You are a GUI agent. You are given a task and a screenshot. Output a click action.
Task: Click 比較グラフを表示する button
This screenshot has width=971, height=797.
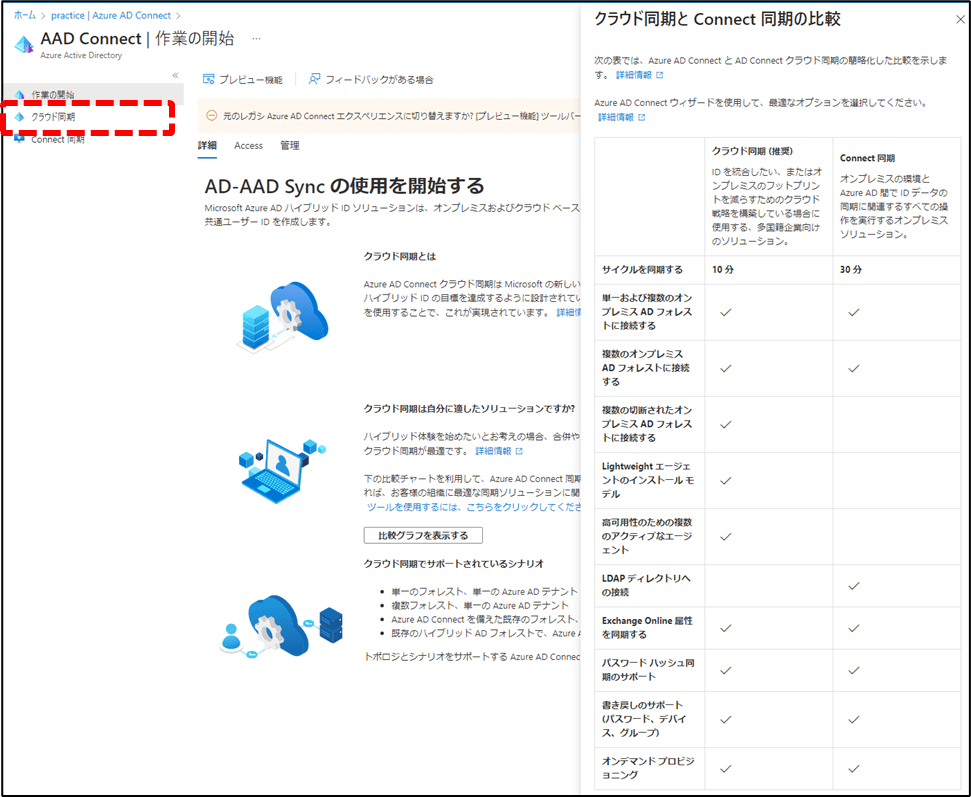click(x=423, y=535)
